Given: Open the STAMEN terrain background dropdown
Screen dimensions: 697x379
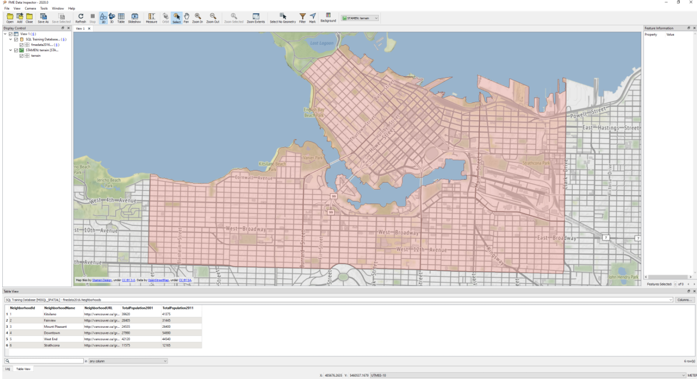Looking at the screenshot, I should (x=360, y=18).
